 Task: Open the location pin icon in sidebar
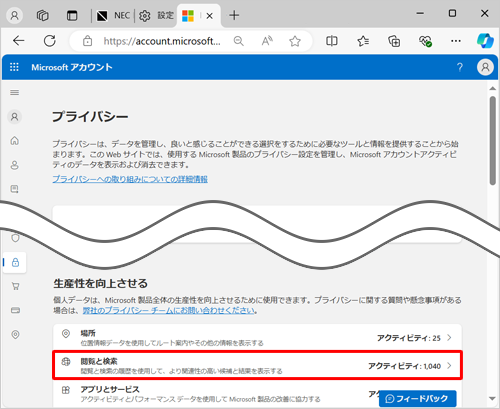tap(15, 334)
